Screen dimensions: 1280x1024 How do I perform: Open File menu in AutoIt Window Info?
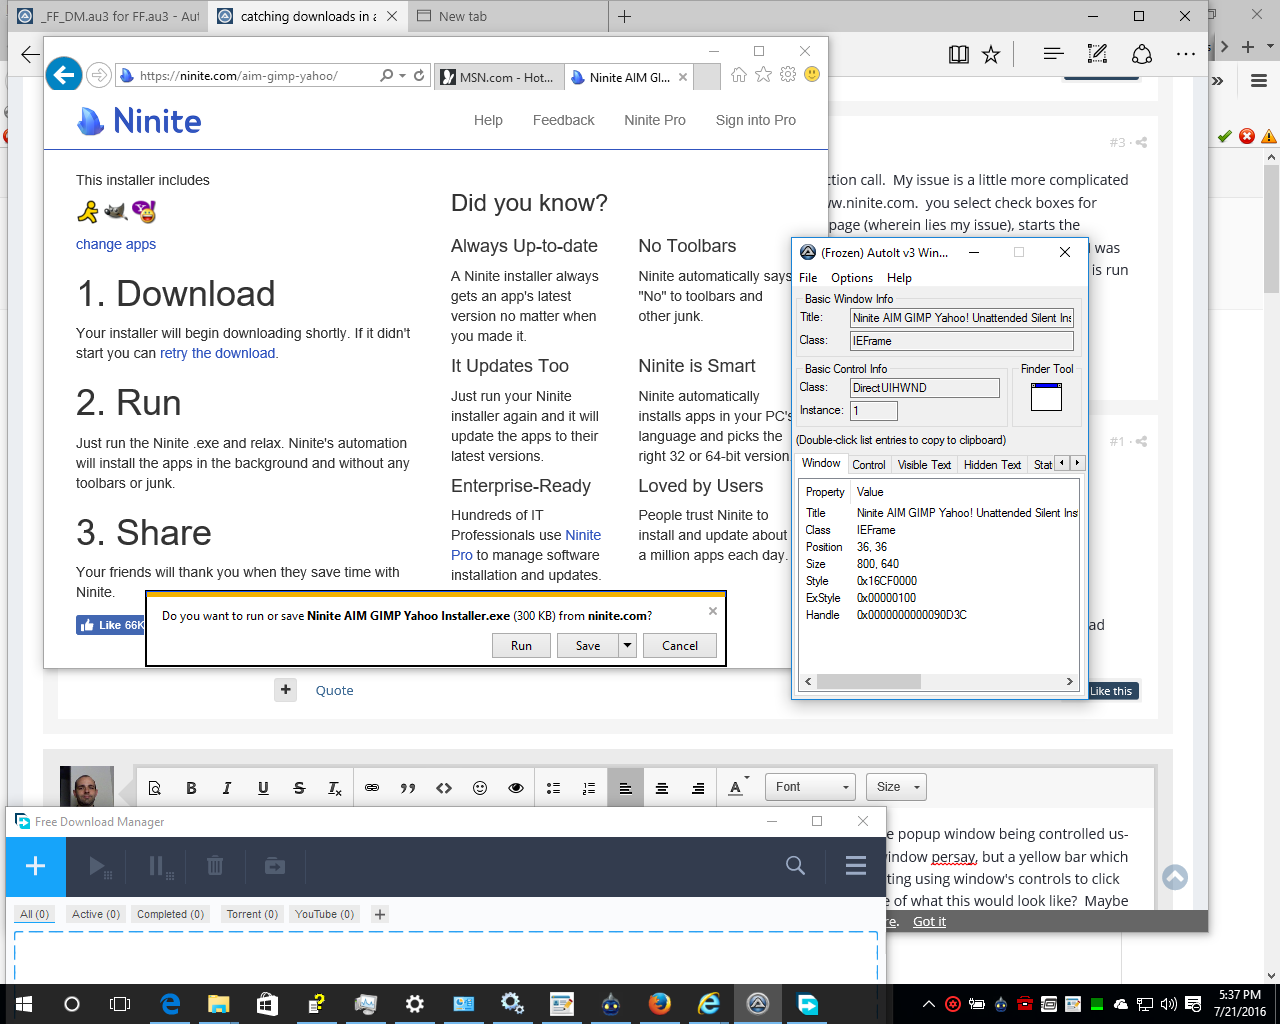pyautogui.click(x=808, y=278)
